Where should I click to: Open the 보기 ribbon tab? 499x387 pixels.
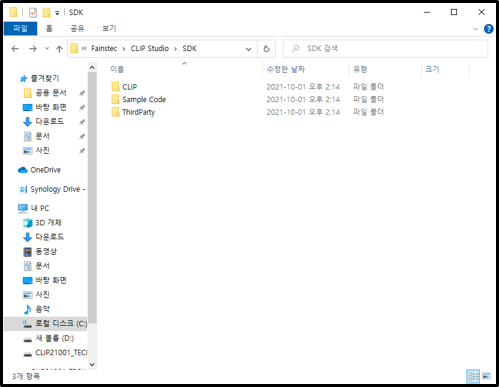click(109, 29)
